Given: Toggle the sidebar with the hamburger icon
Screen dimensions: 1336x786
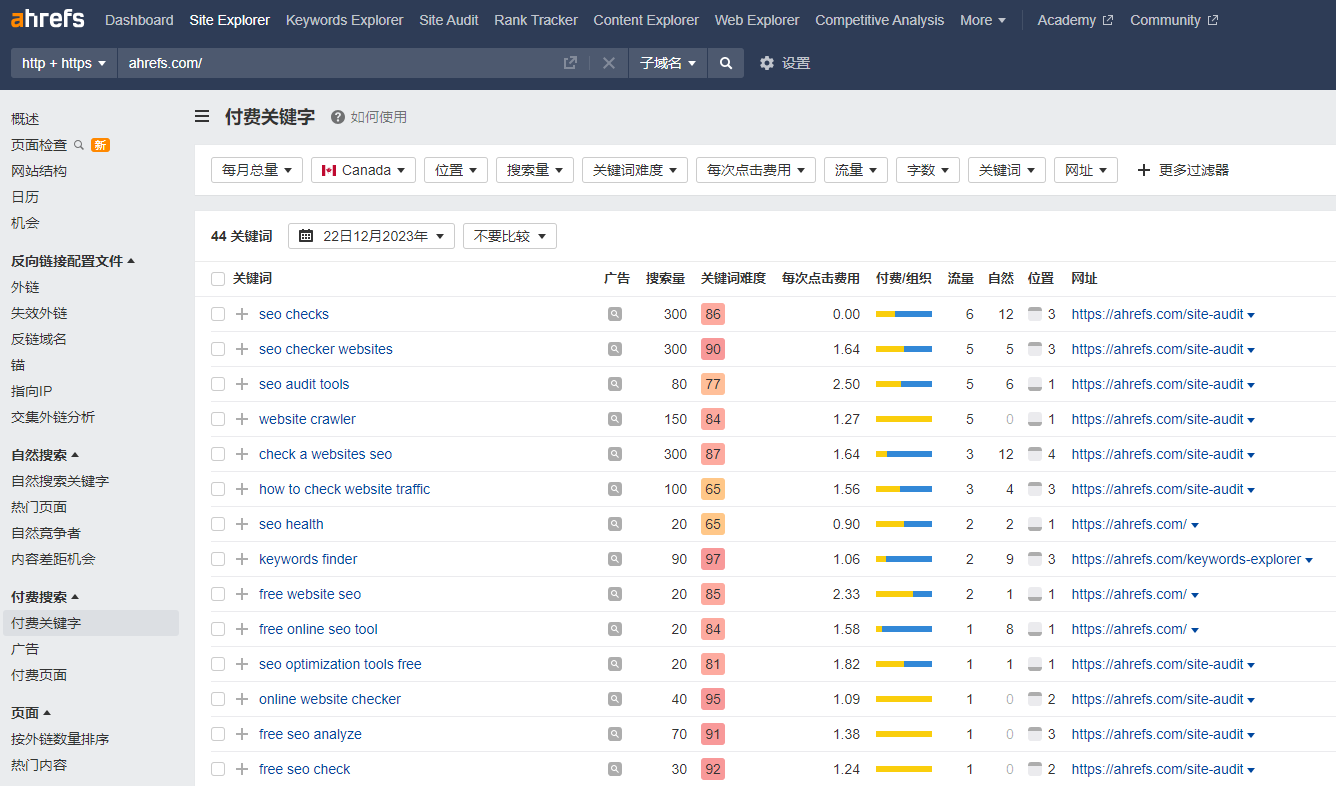Looking at the screenshot, I should (x=202, y=117).
